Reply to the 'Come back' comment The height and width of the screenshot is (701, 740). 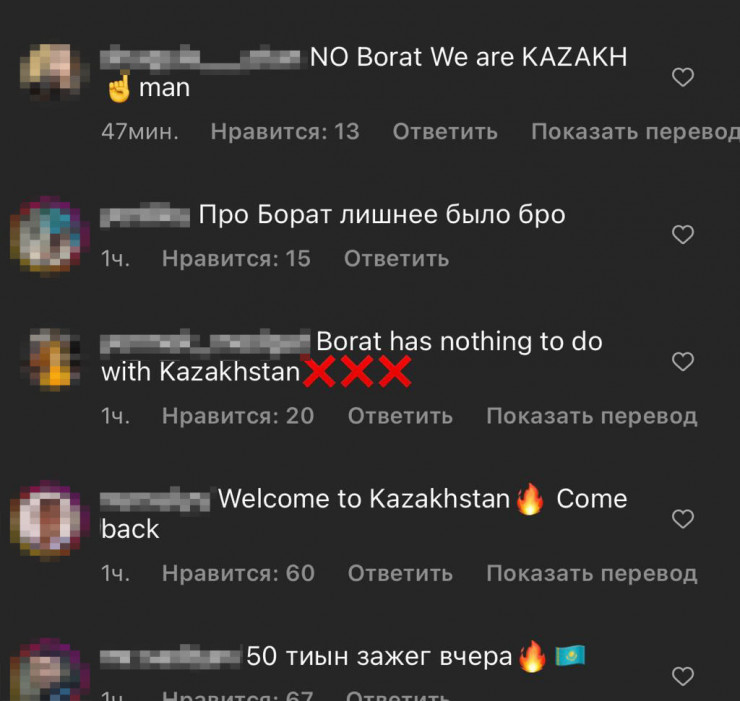pyautogui.click(x=400, y=574)
